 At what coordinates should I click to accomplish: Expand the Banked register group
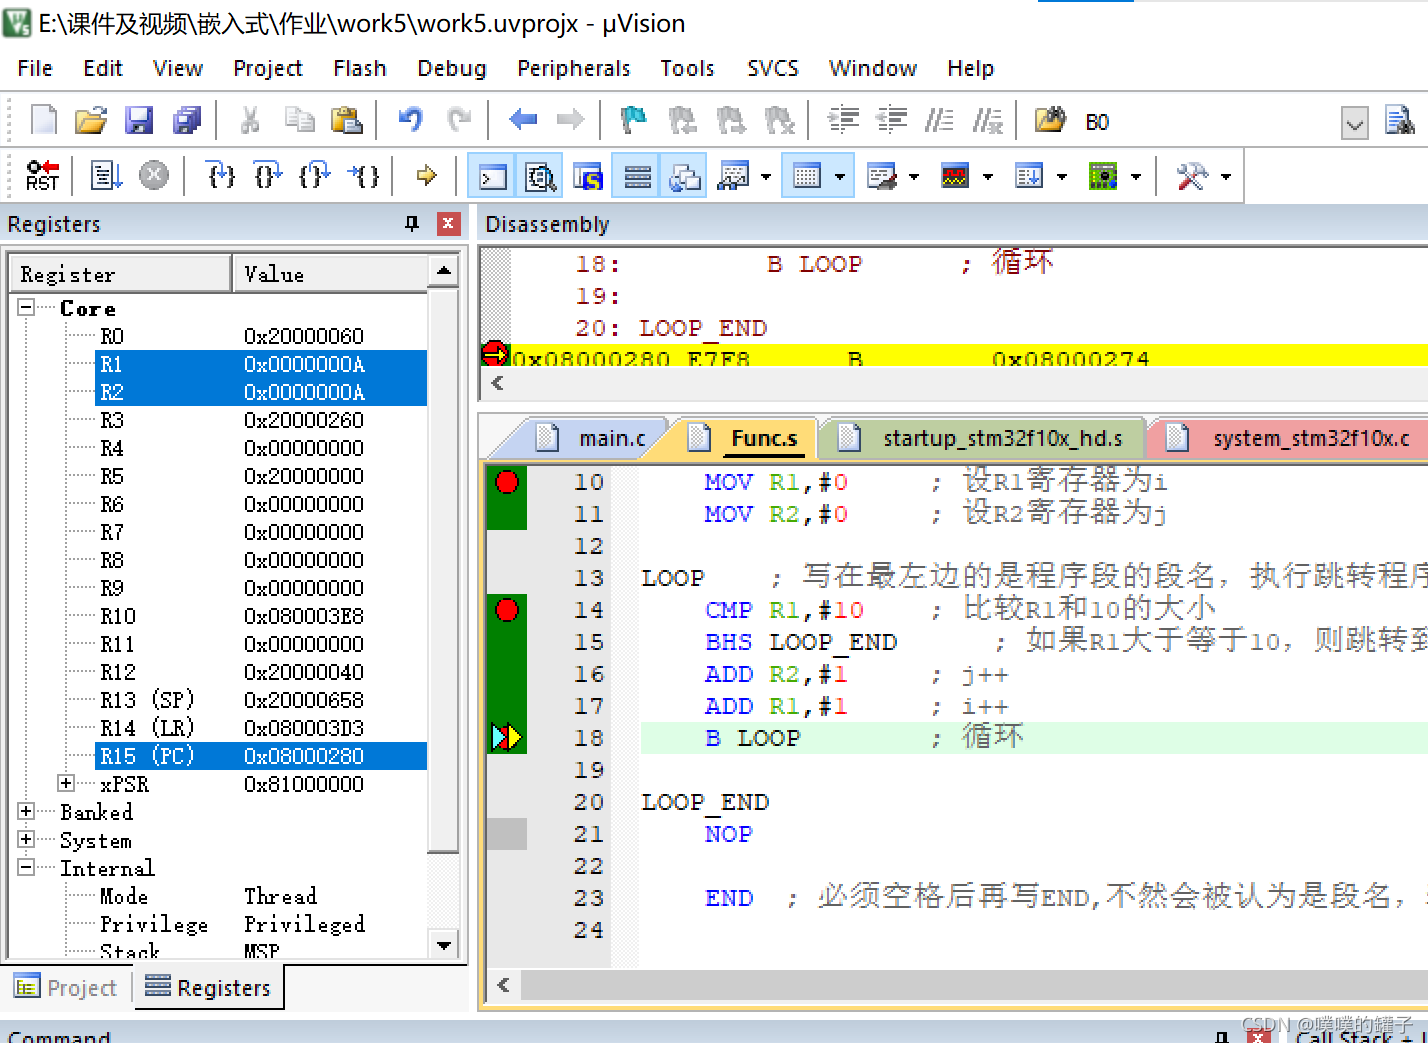(x=27, y=811)
